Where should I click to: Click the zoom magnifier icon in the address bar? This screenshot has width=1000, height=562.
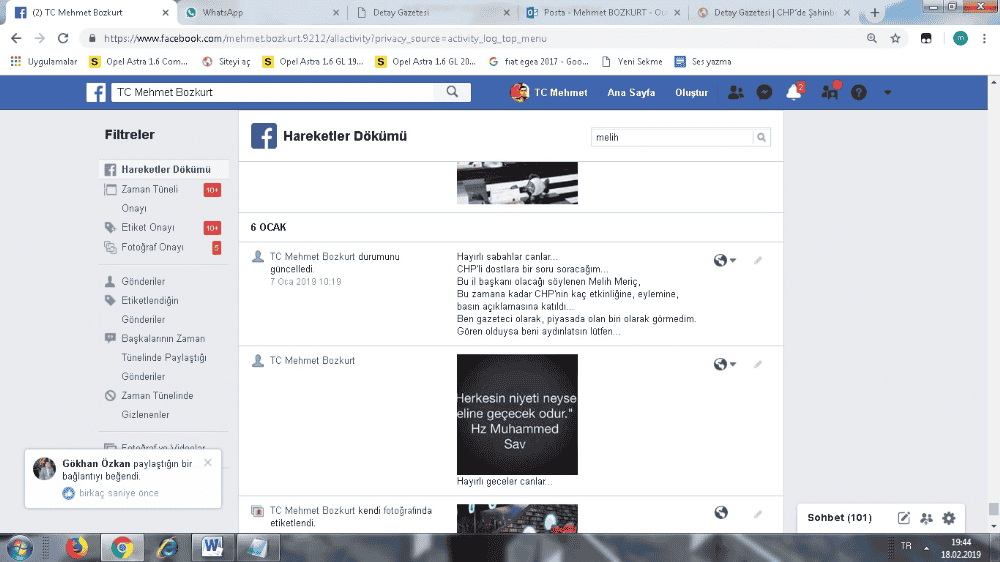coord(872,38)
